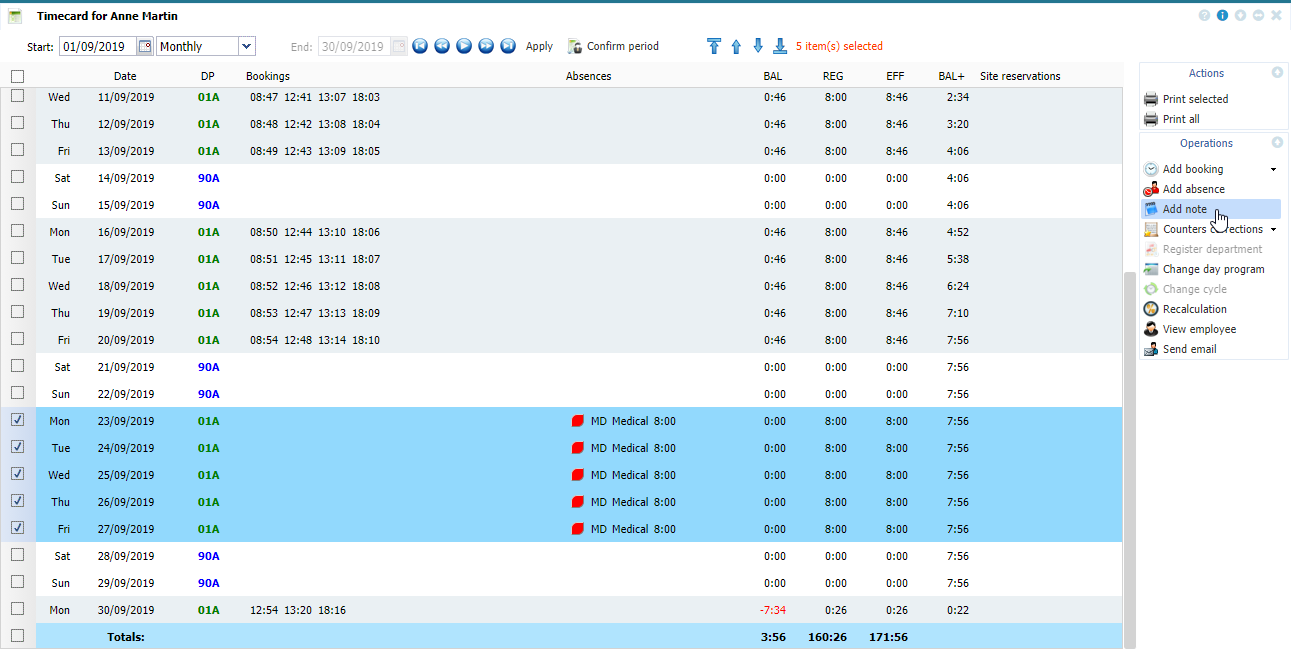1291x649 pixels.
Task: Open the Monthly period dropdown
Action: (246, 46)
